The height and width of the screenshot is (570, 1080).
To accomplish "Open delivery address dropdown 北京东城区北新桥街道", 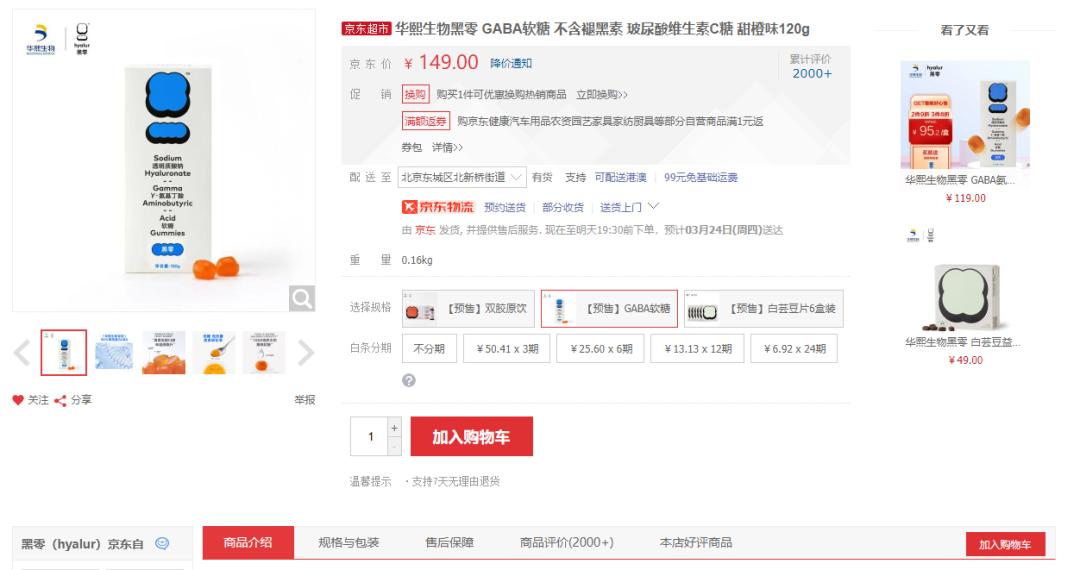I will (462, 178).
